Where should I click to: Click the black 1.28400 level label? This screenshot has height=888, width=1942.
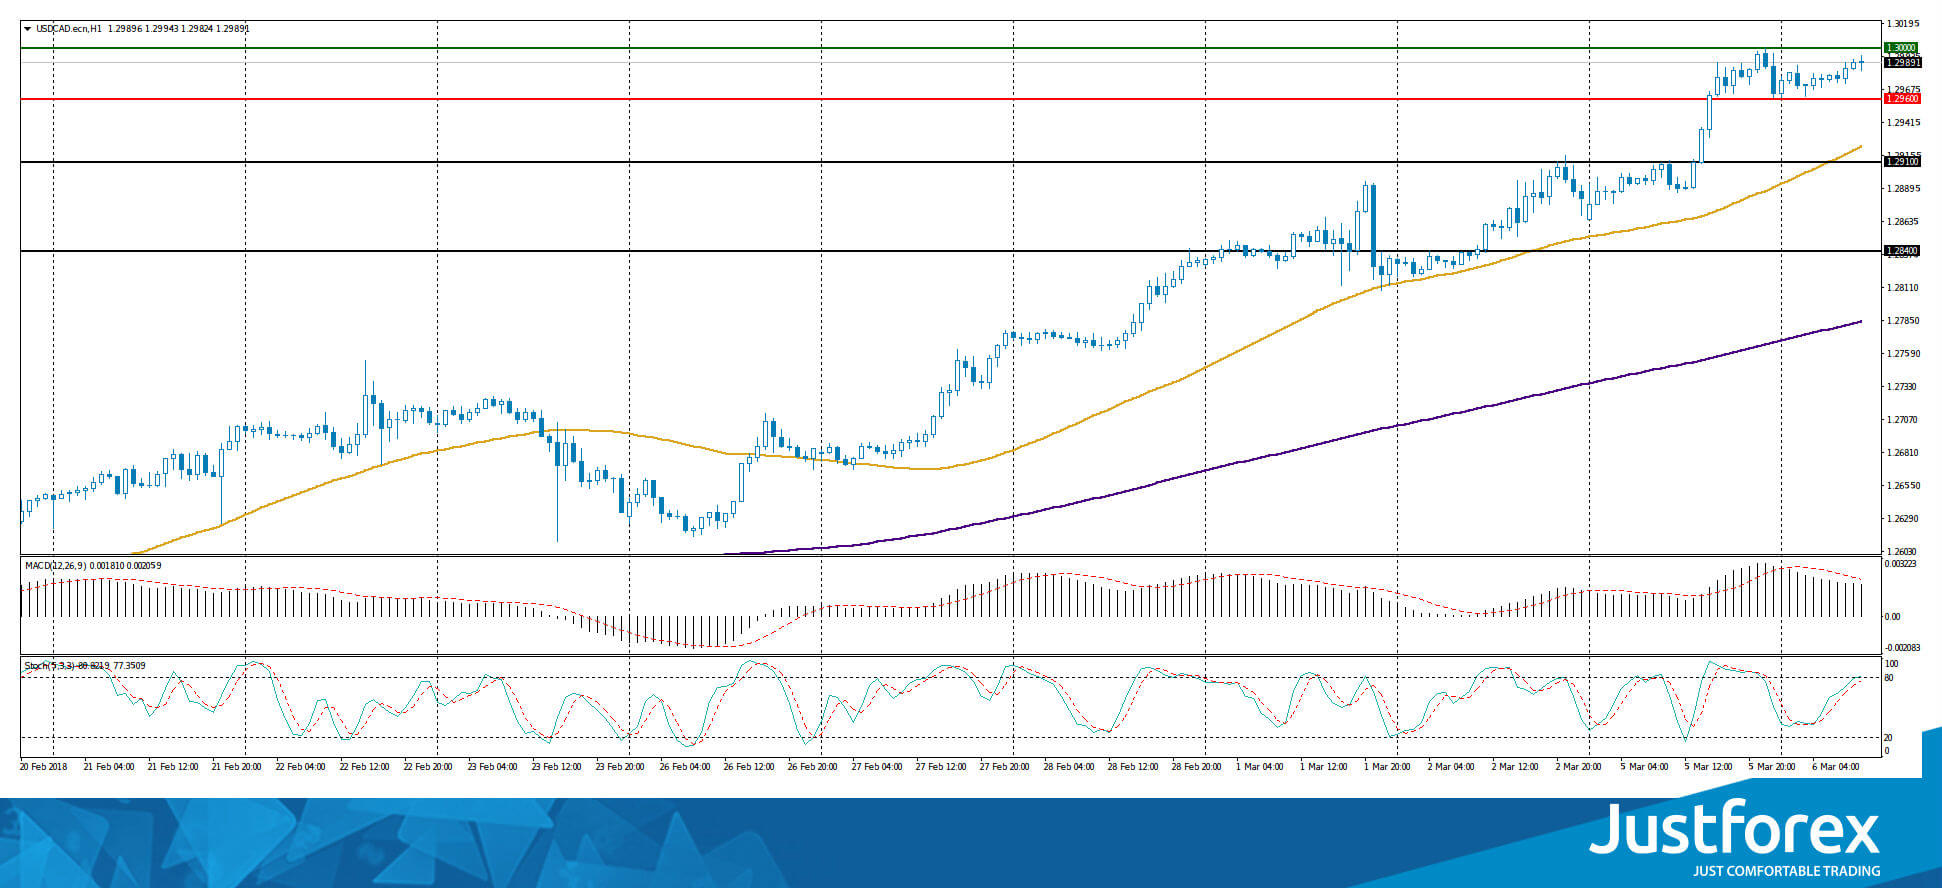pyautogui.click(x=1901, y=251)
